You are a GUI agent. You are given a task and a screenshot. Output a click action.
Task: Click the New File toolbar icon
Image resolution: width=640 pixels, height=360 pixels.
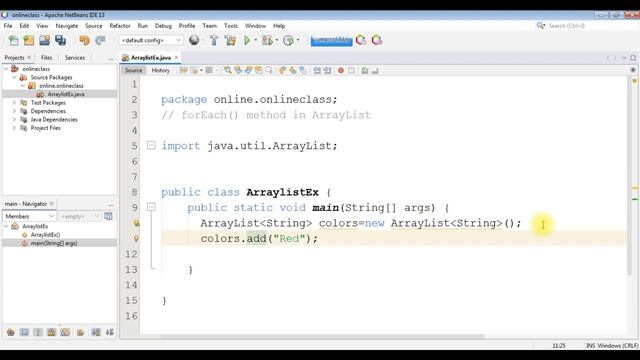pyautogui.click(x=13, y=40)
